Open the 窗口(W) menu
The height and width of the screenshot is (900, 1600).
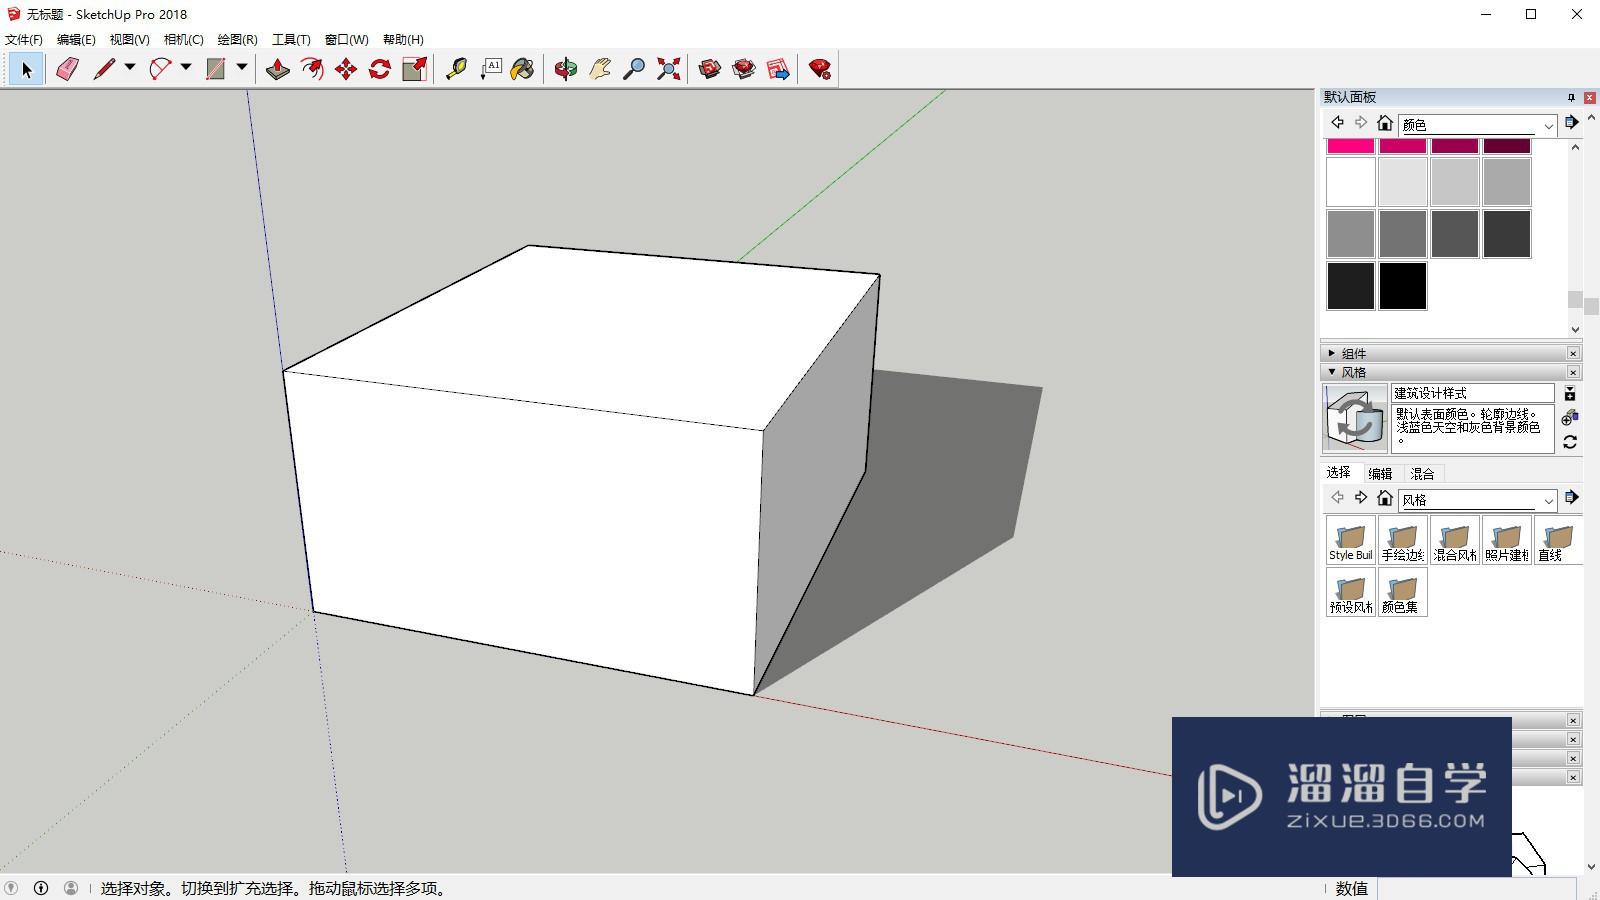pos(347,40)
